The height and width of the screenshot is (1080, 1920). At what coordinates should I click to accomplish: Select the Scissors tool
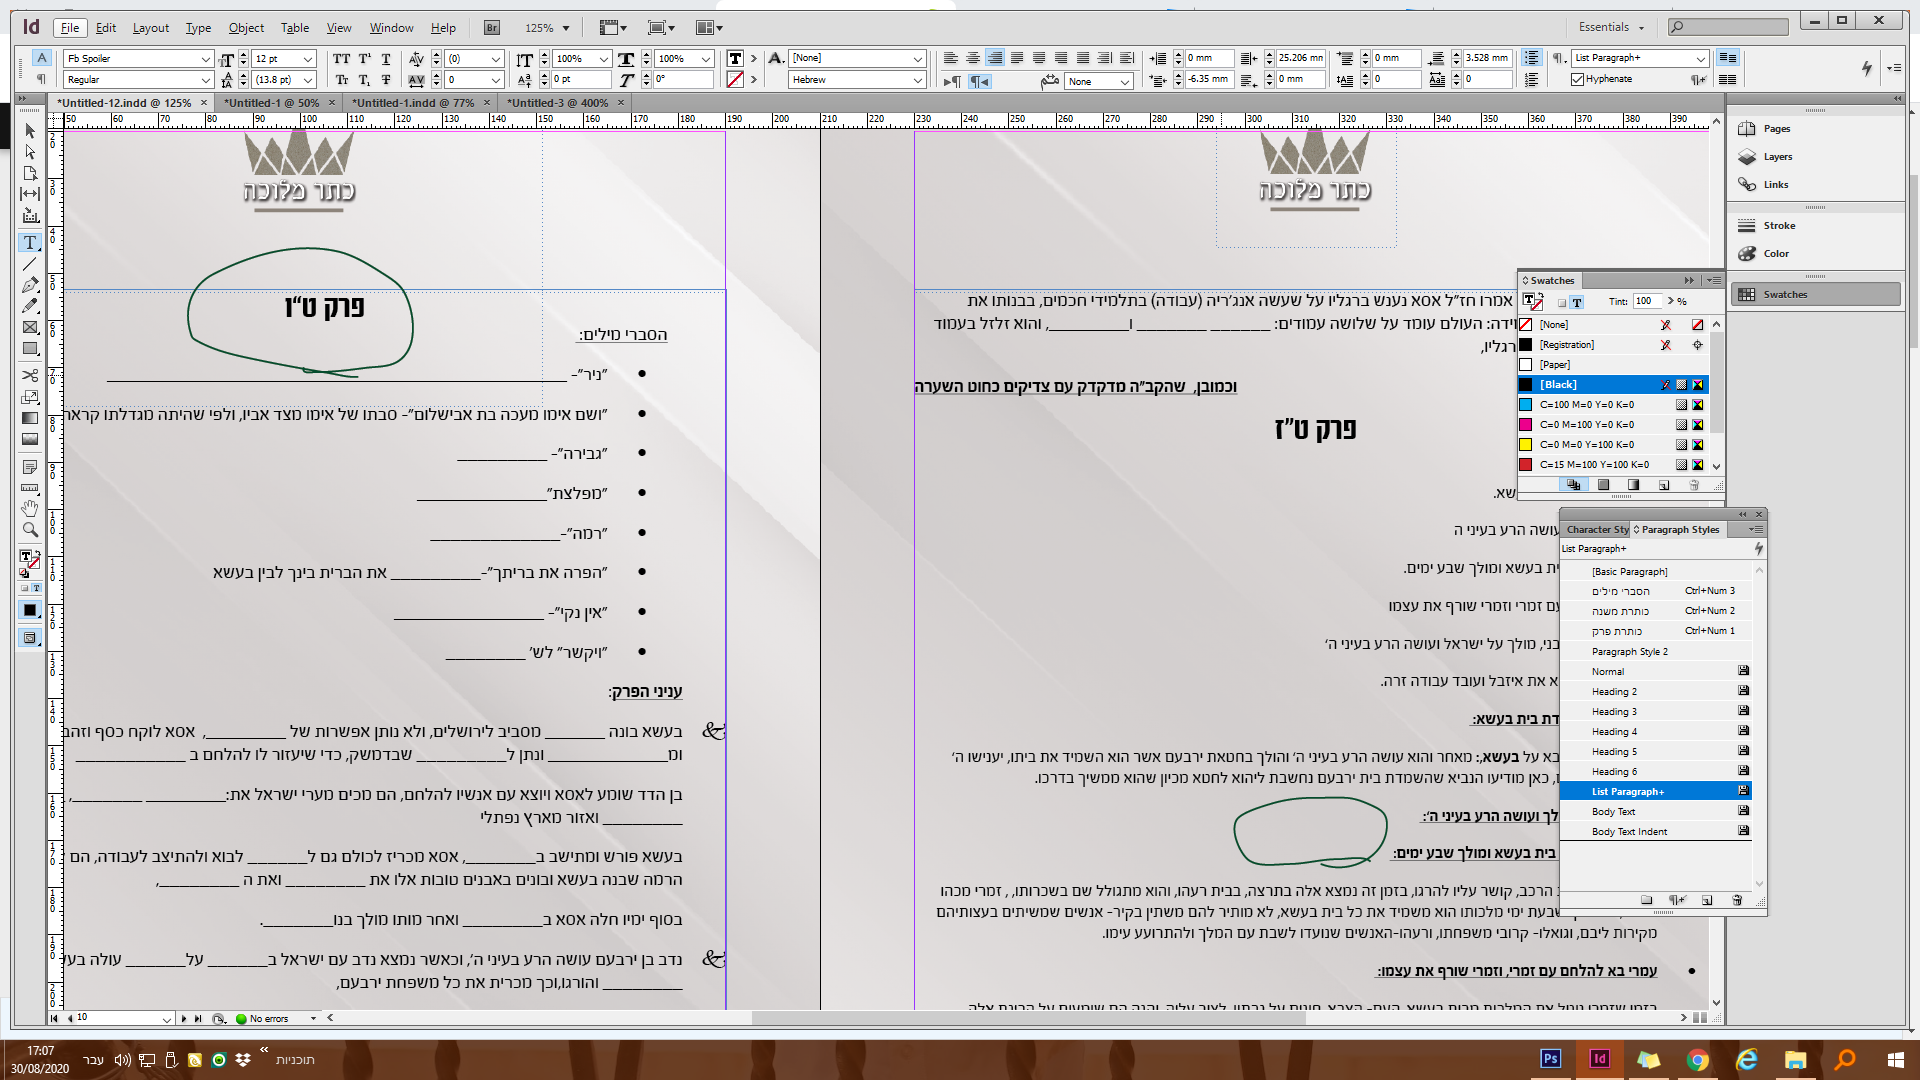(30, 375)
